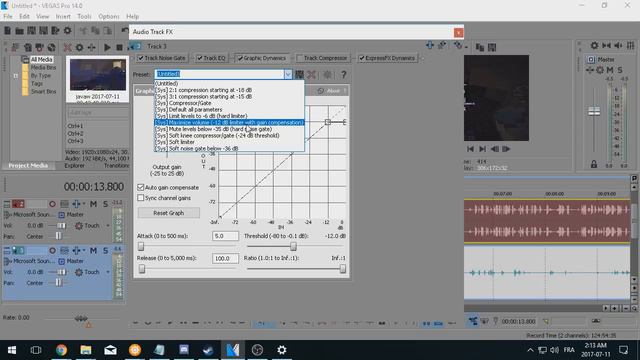Click Arm for Record on track 3
This screenshot has height=360, width=640.
tap(52, 250)
